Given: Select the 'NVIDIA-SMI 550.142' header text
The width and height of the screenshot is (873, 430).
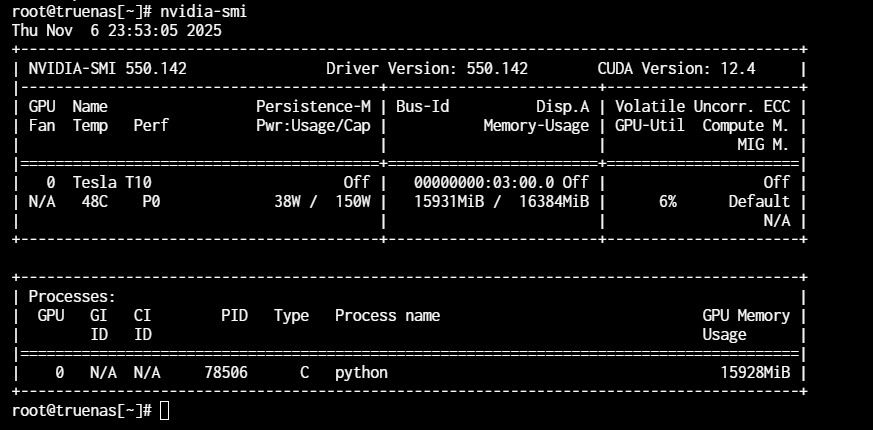Looking at the screenshot, I should [107, 69].
